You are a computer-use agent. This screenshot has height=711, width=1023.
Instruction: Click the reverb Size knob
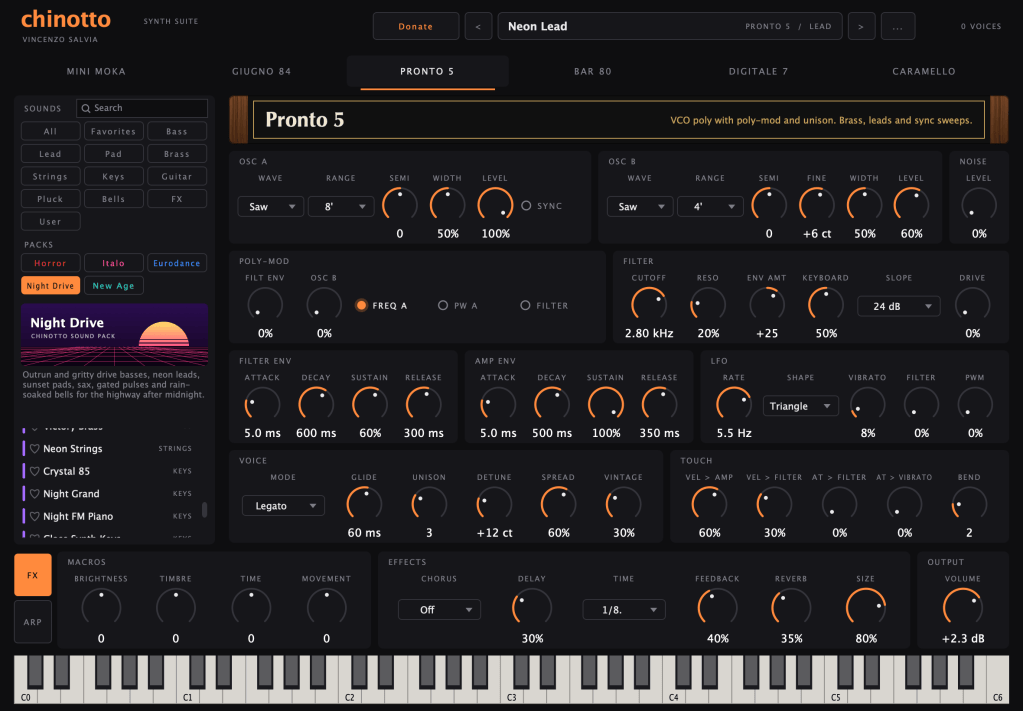[866, 607]
